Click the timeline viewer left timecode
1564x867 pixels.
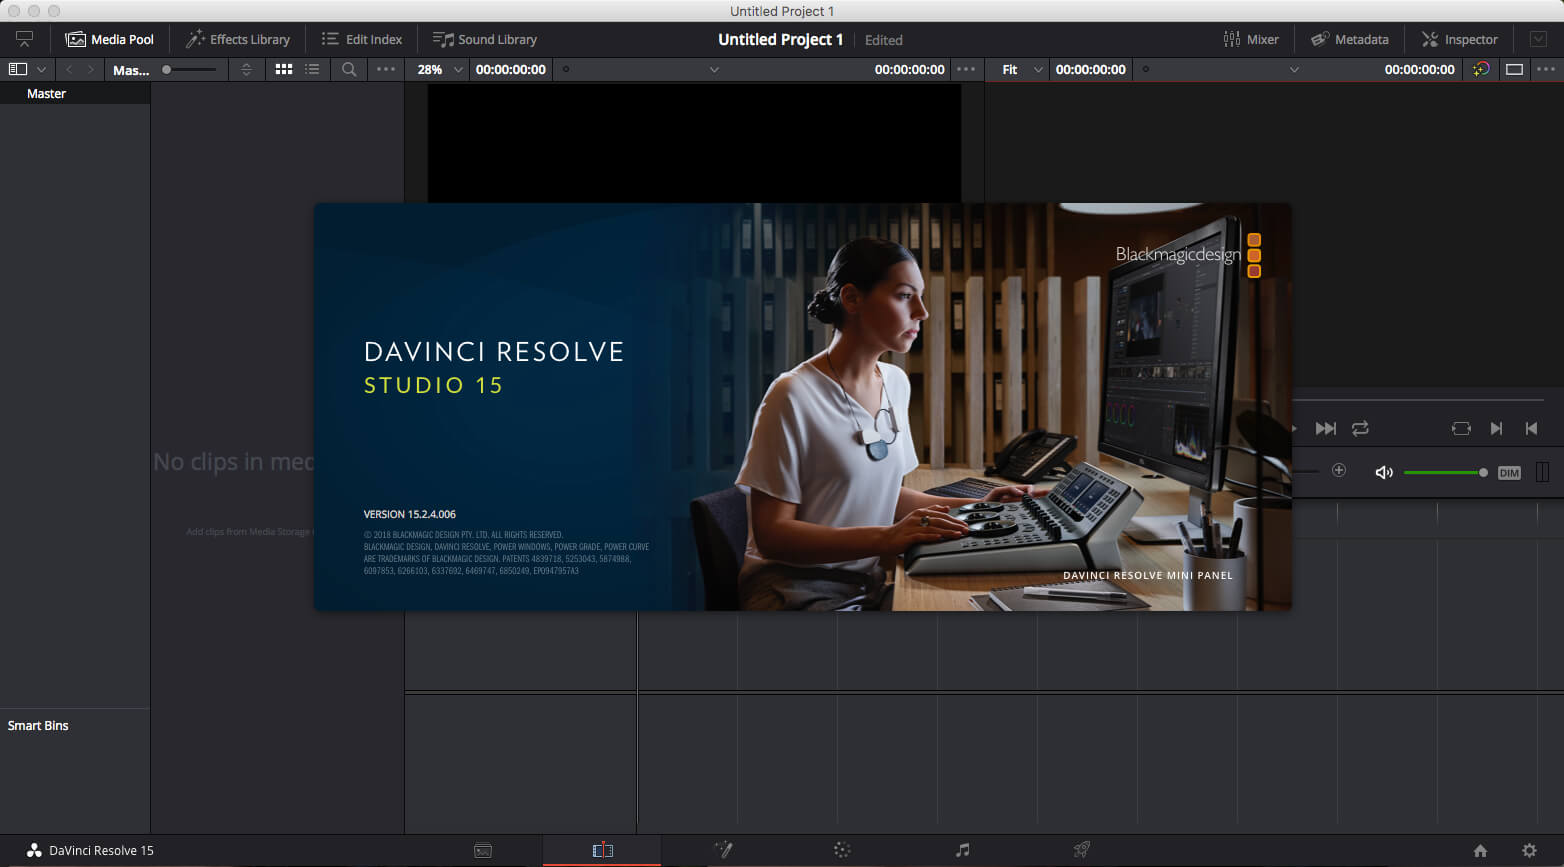tap(1091, 70)
